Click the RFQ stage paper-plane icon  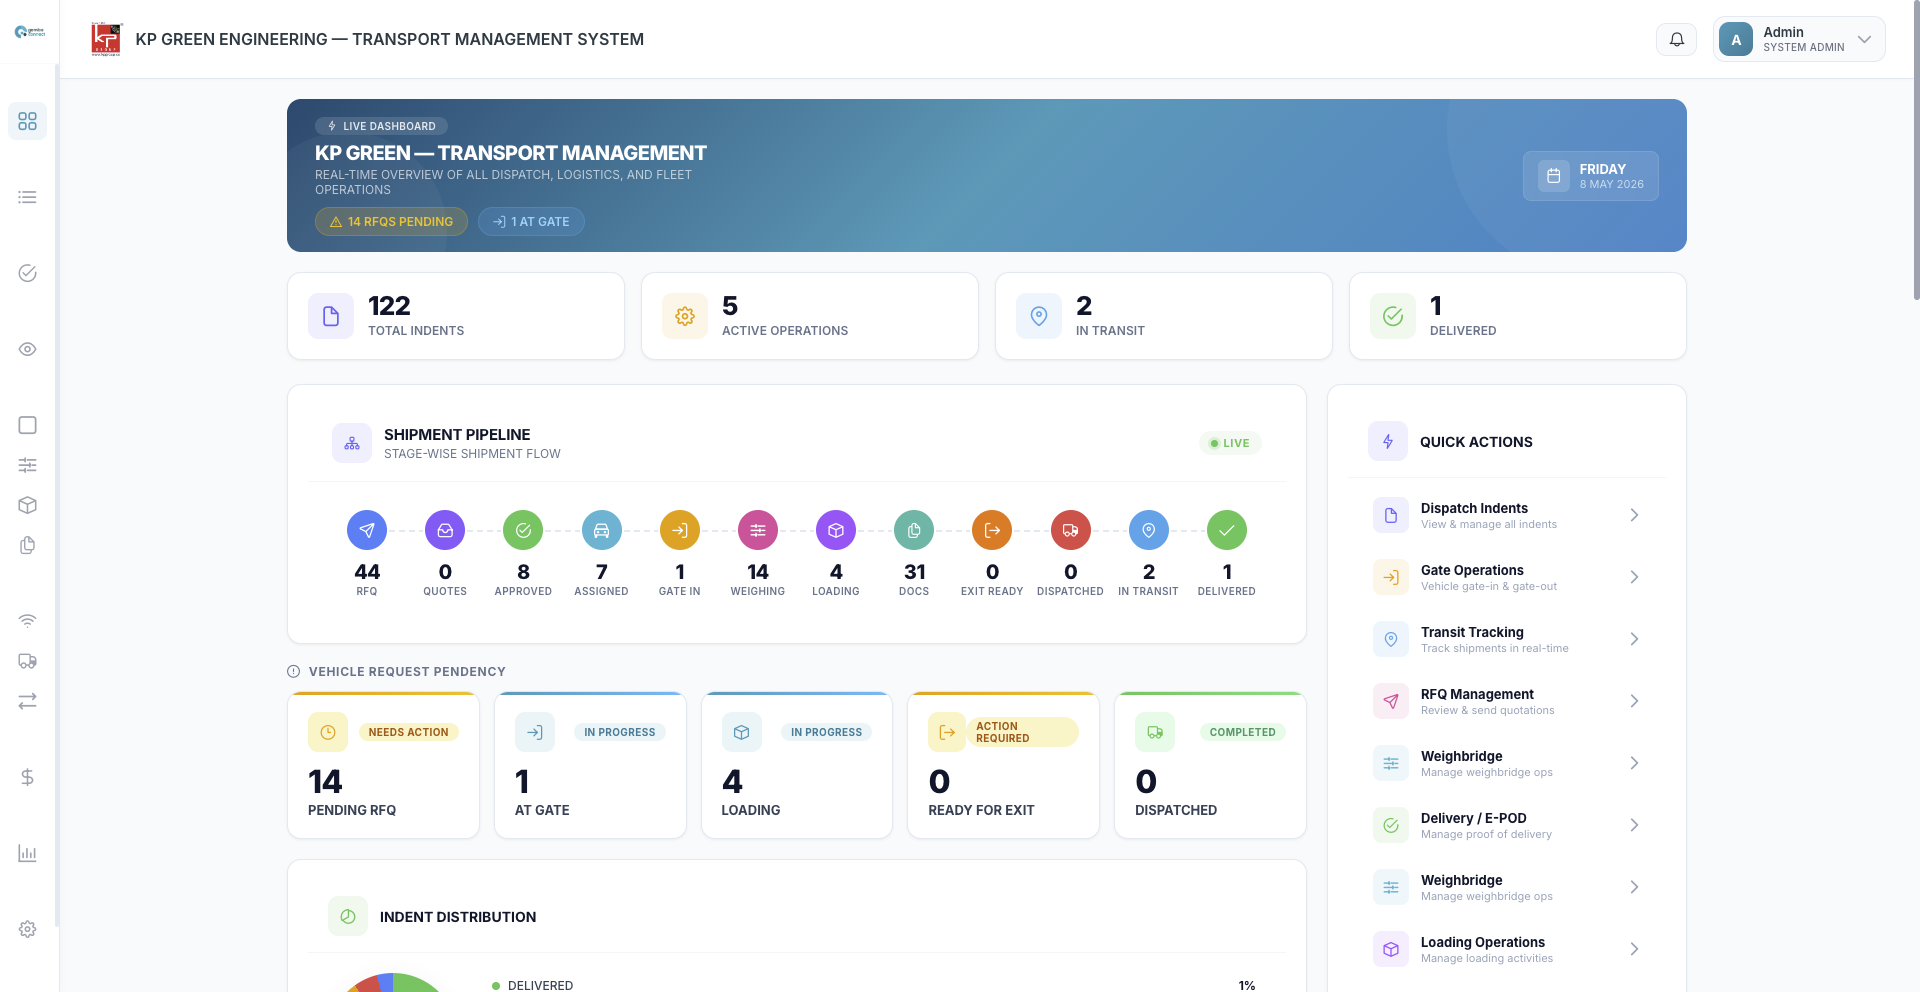(367, 530)
